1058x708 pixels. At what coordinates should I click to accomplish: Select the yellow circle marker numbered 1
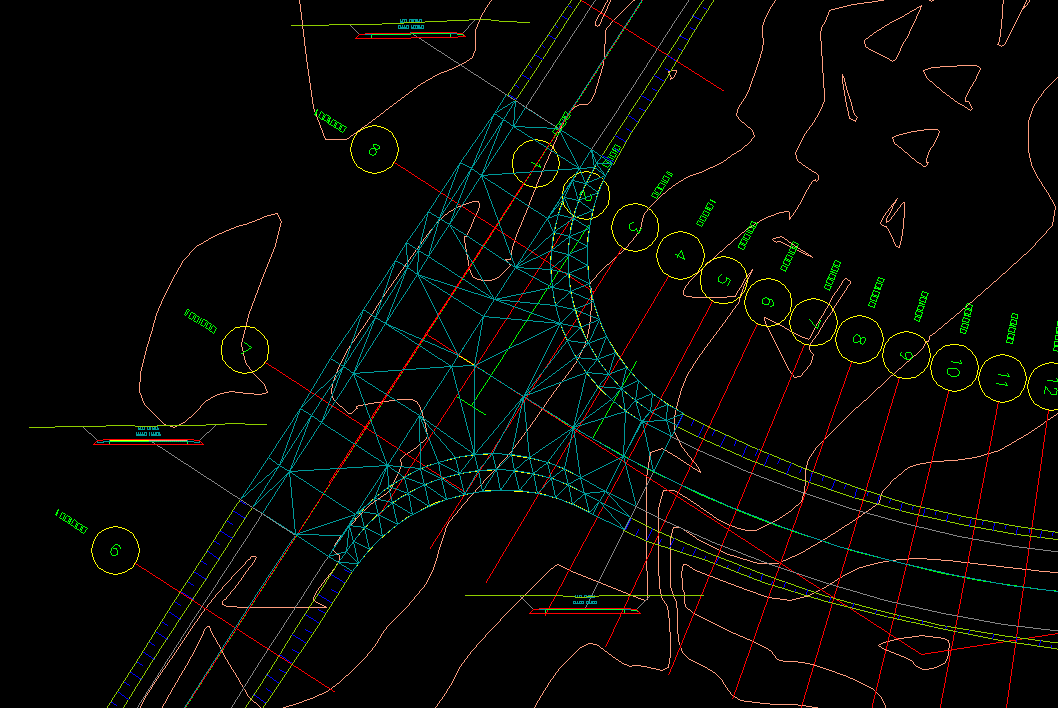(535, 163)
